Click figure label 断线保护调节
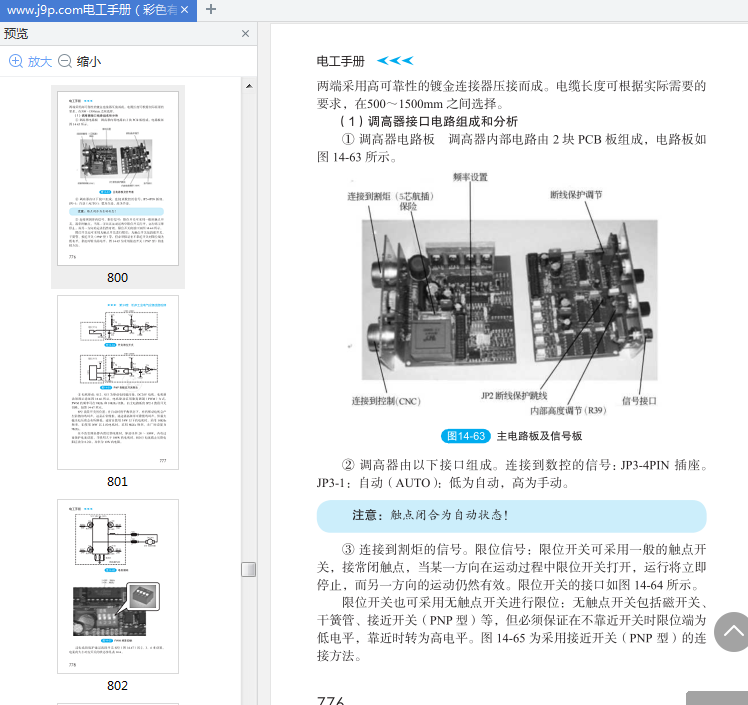748x705 pixels. tap(576, 195)
